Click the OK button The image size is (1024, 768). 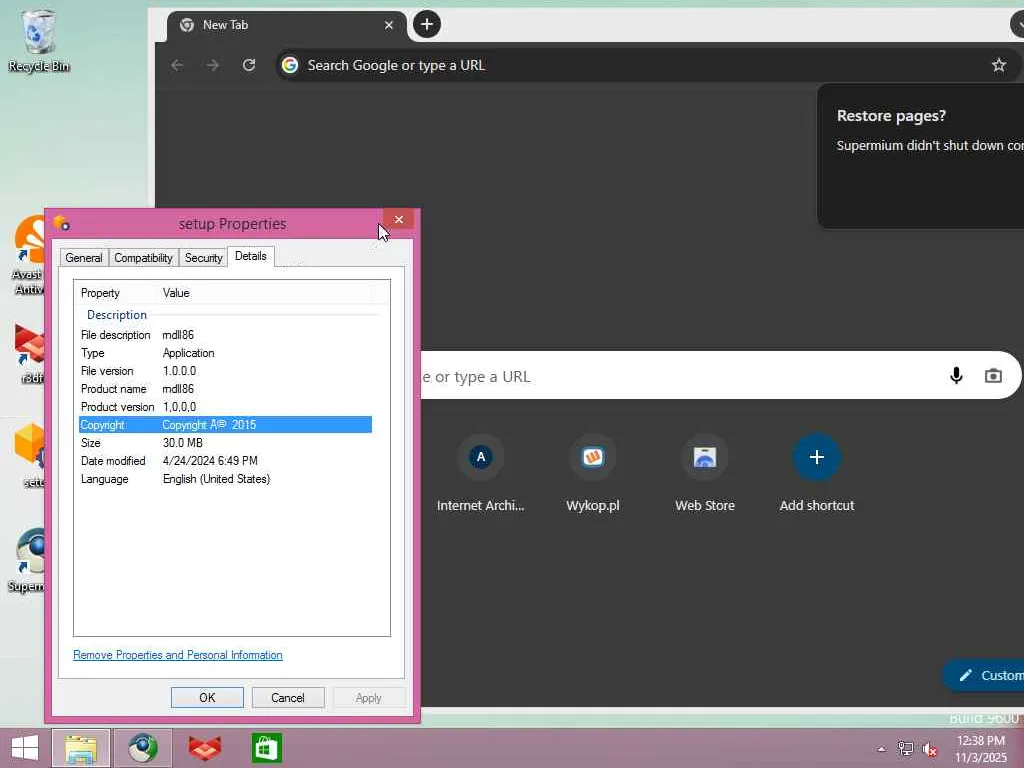(207, 697)
